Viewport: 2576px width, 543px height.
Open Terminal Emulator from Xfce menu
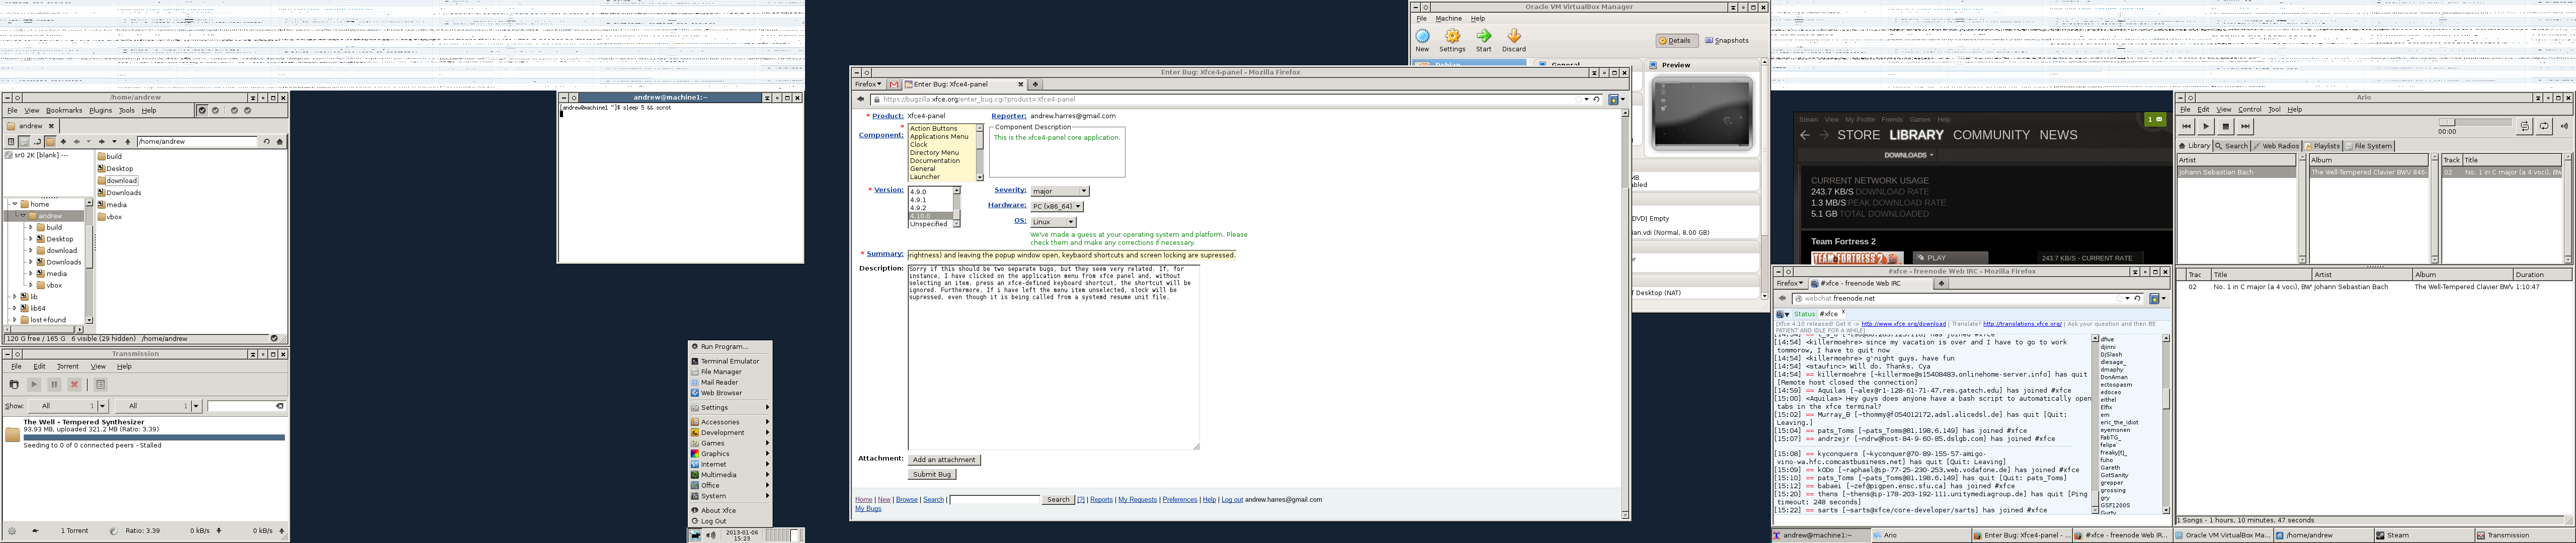click(x=729, y=361)
